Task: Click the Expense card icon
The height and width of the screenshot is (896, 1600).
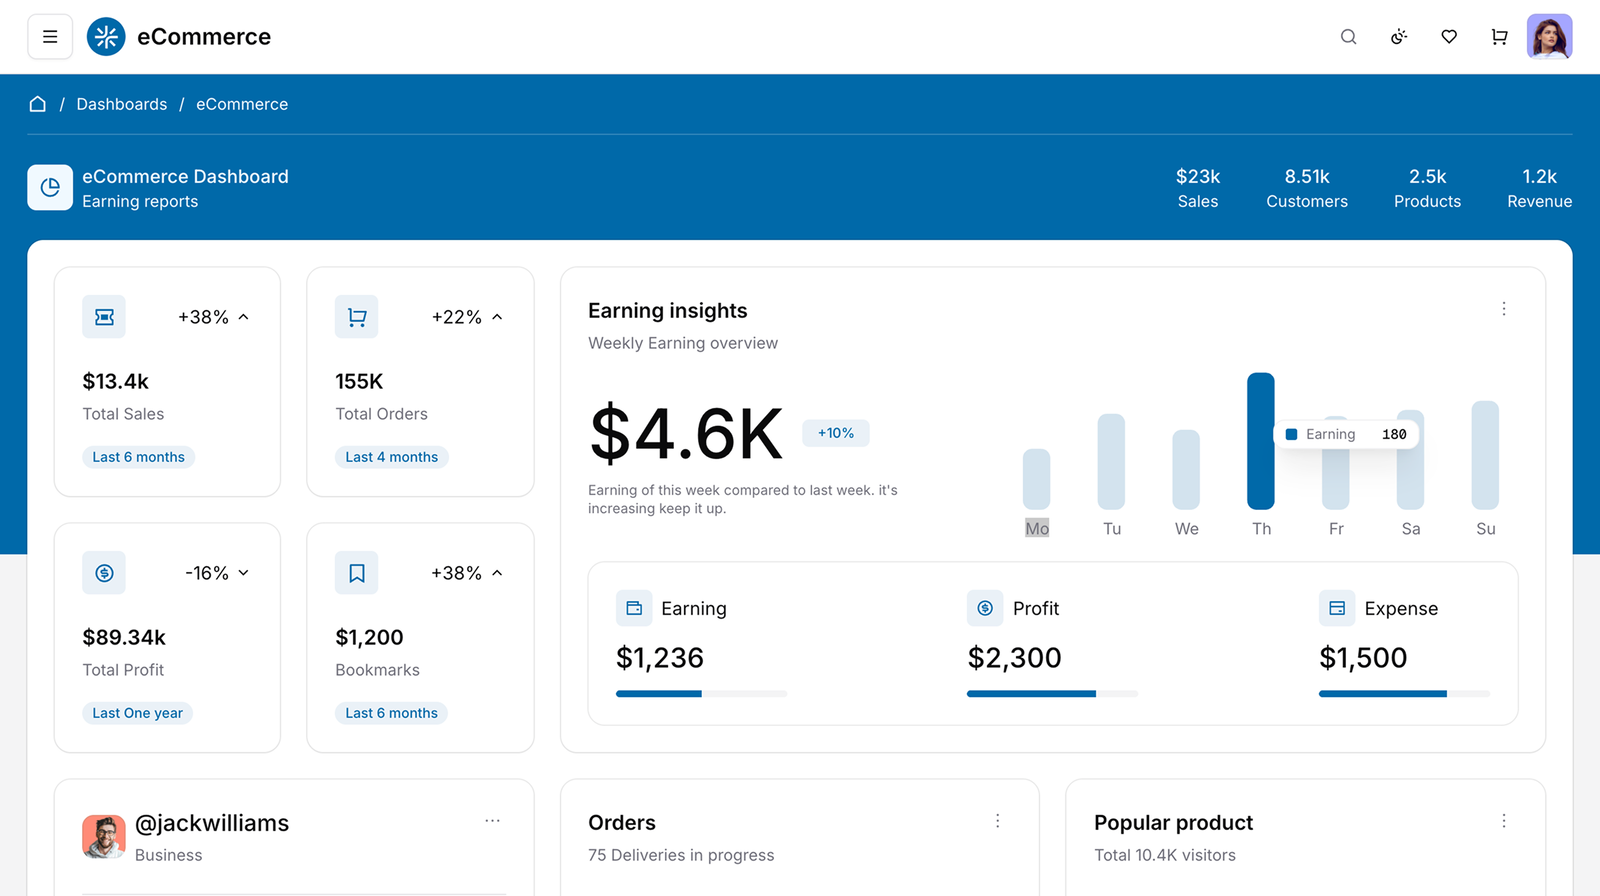Action: (x=1337, y=608)
